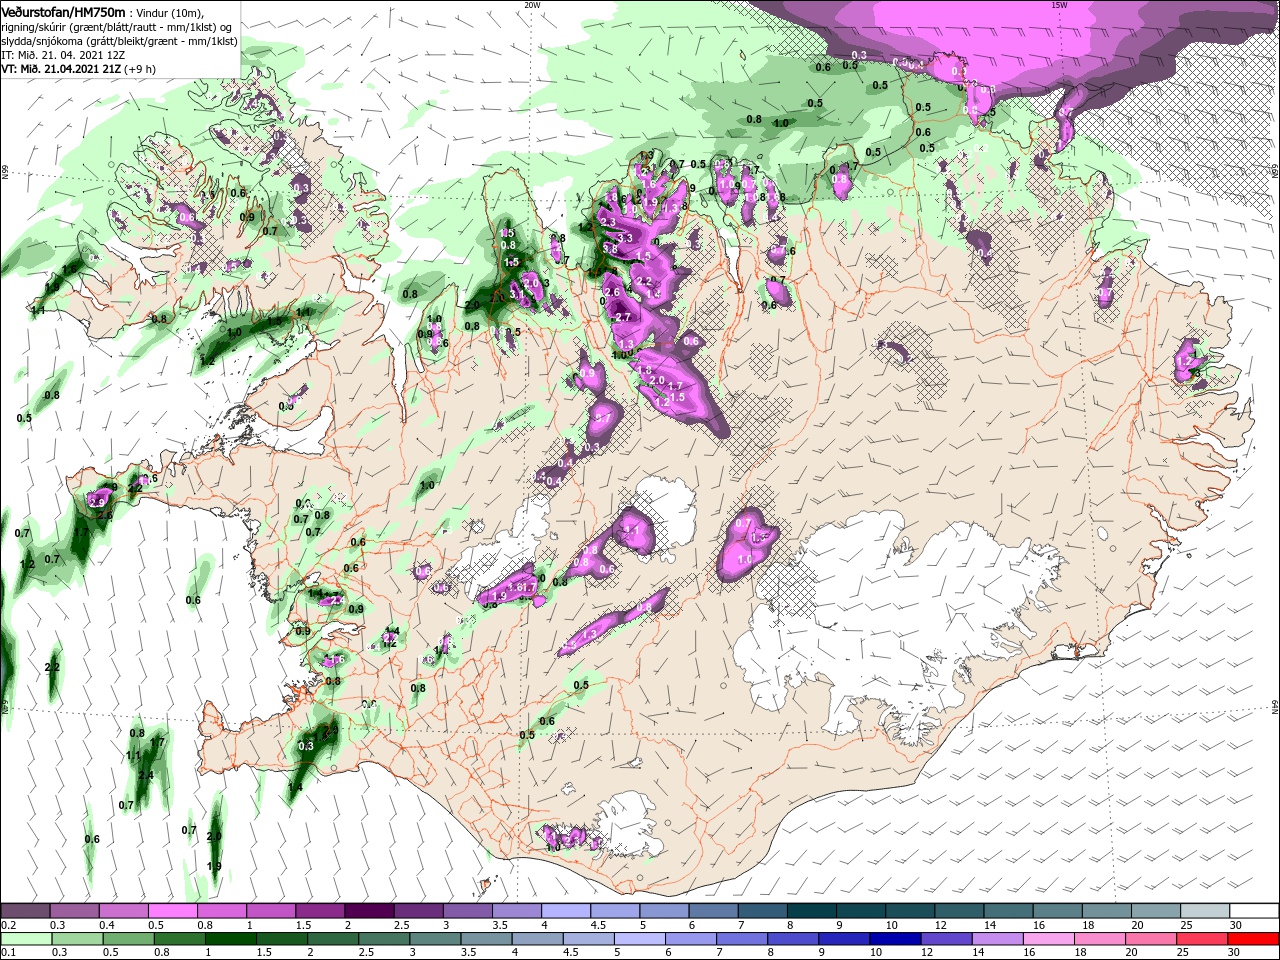Pick upper legend swatch between 0.5 and 0.8
Viewport: 1280px width, 960px height.
172,910
